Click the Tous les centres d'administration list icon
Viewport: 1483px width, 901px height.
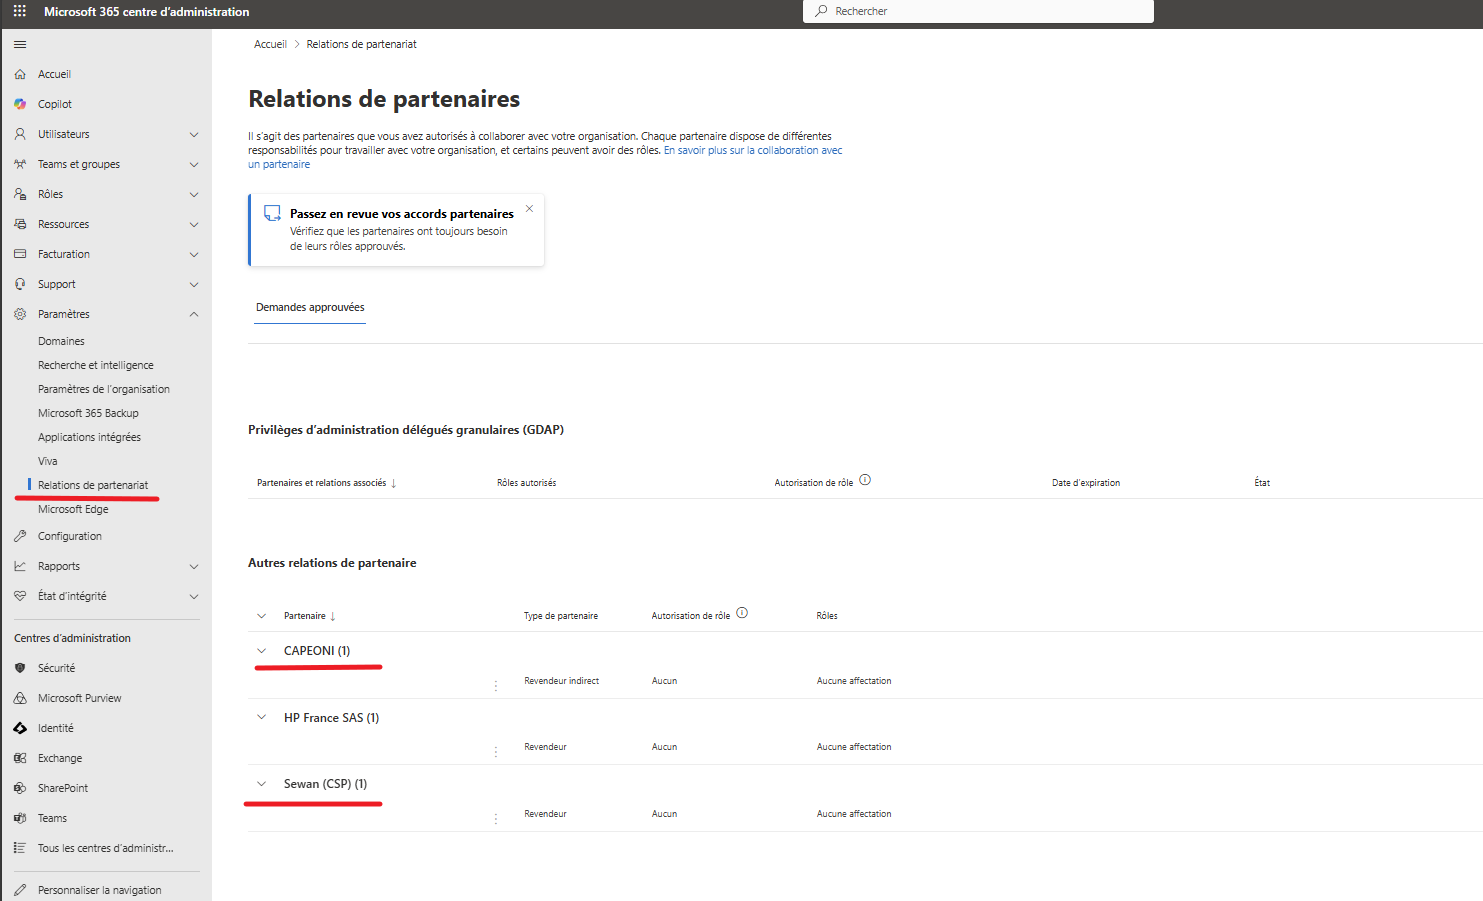click(x=20, y=848)
